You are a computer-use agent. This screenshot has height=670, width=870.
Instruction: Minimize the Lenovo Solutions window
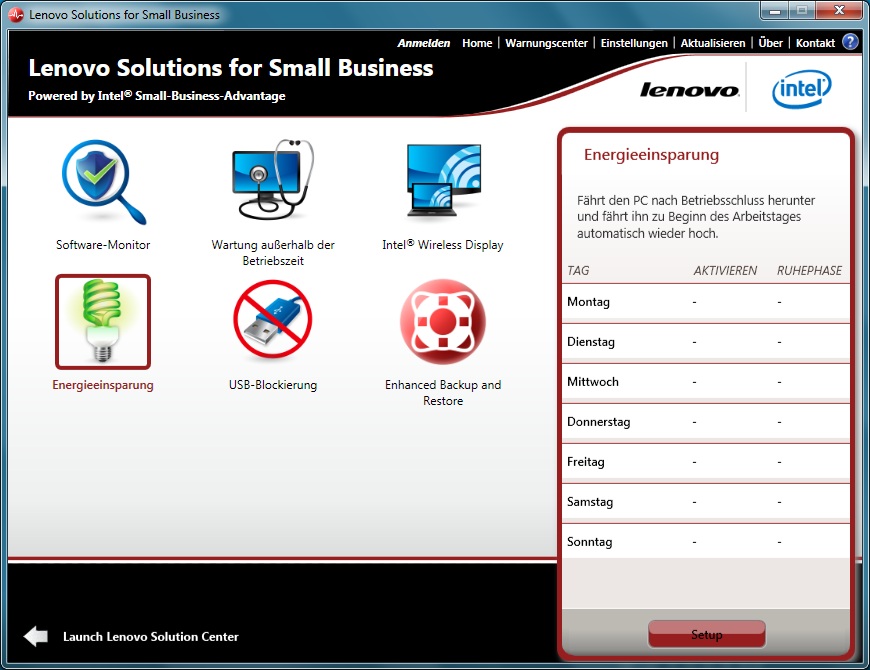(x=775, y=11)
